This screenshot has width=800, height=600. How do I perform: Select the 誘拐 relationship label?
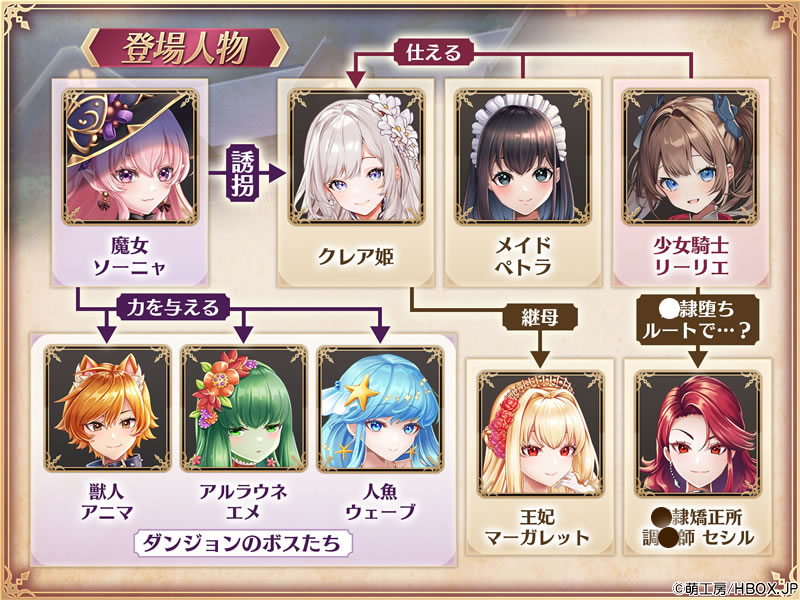[x=243, y=173]
